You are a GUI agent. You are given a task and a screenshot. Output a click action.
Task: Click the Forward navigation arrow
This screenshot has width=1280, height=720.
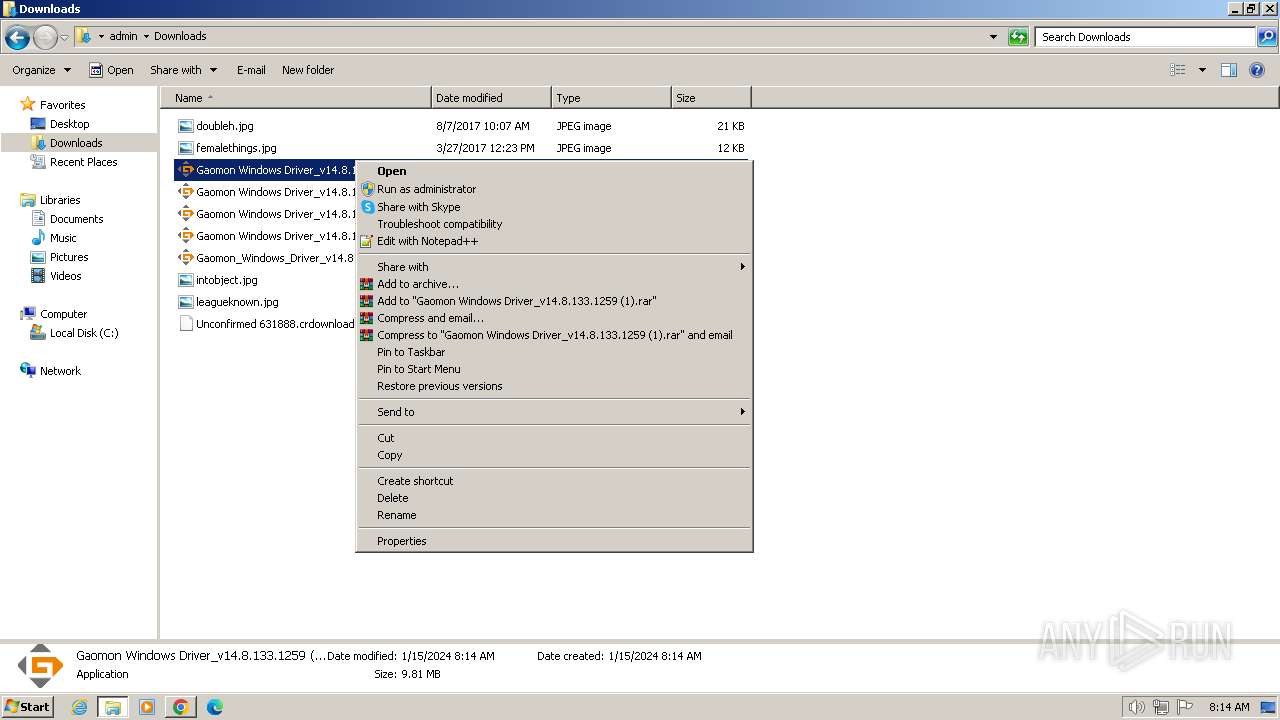pos(45,38)
